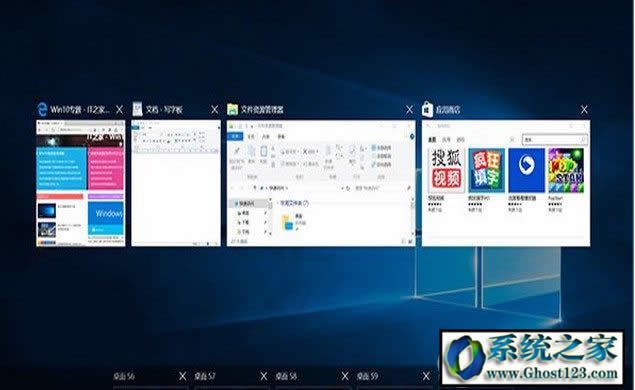This screenshot has height=390, width=635.
Task: Close virtual desktop 桌面 56
Action: 183,376
